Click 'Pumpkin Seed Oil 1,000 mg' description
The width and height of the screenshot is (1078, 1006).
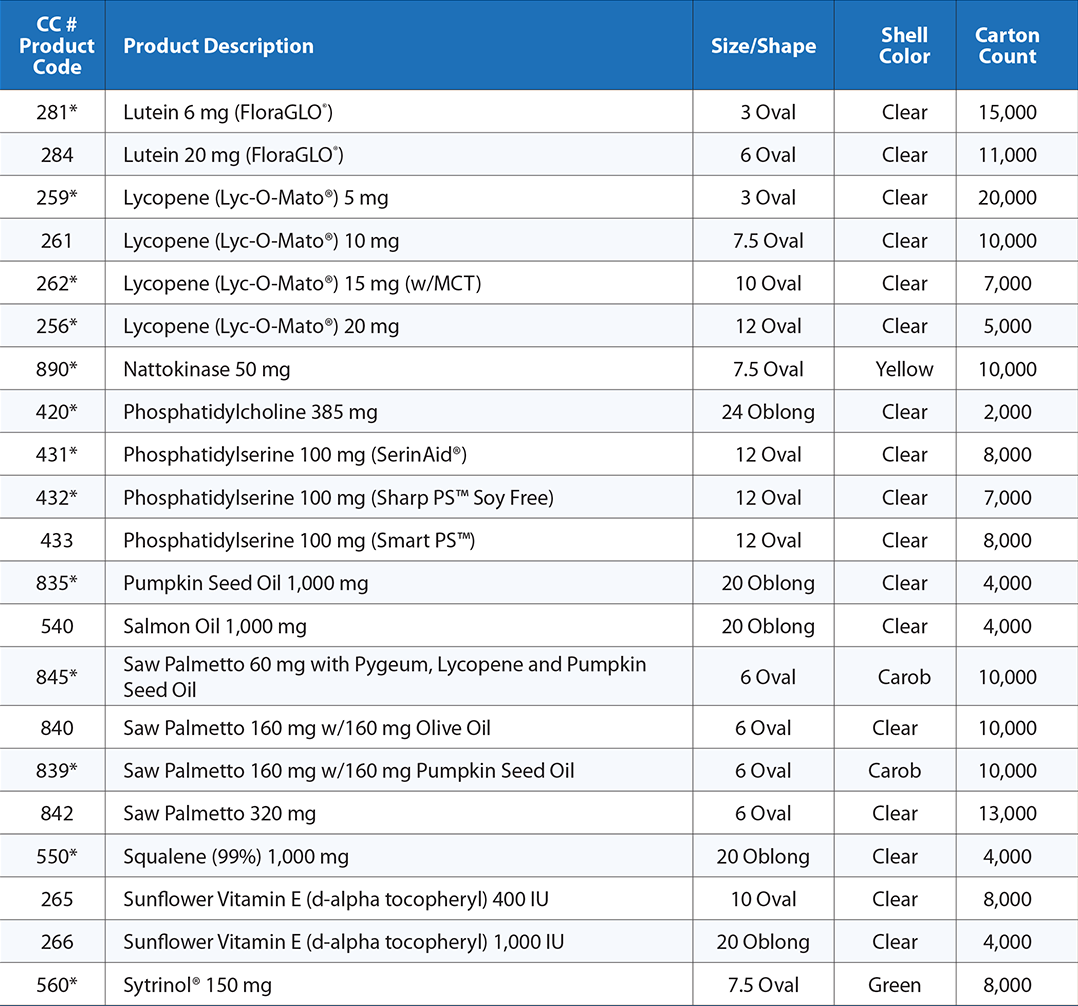[245, 583]
